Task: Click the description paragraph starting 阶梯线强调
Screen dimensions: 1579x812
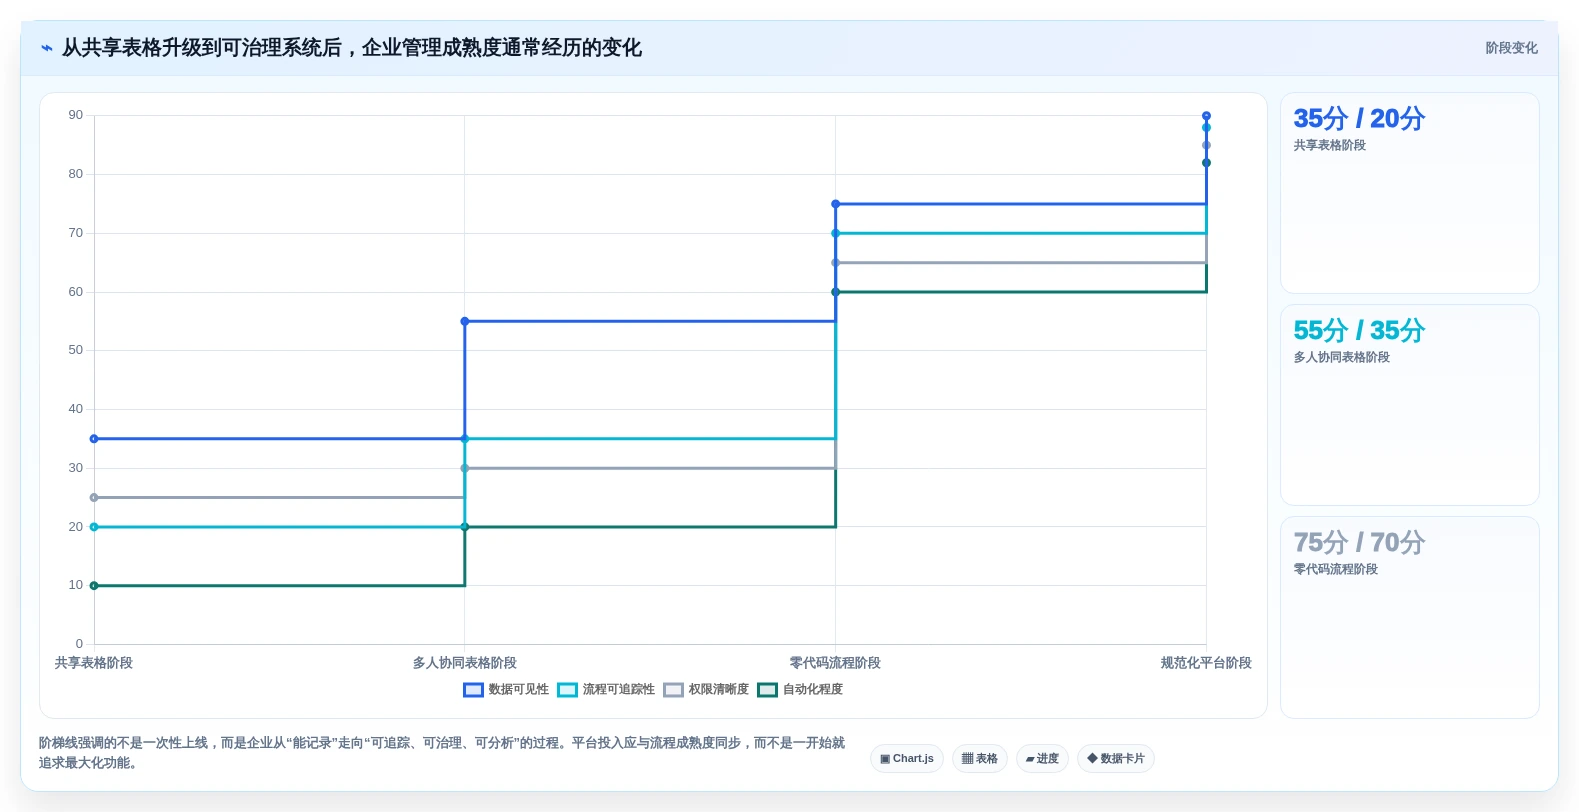Action: [x=442, y=753]
